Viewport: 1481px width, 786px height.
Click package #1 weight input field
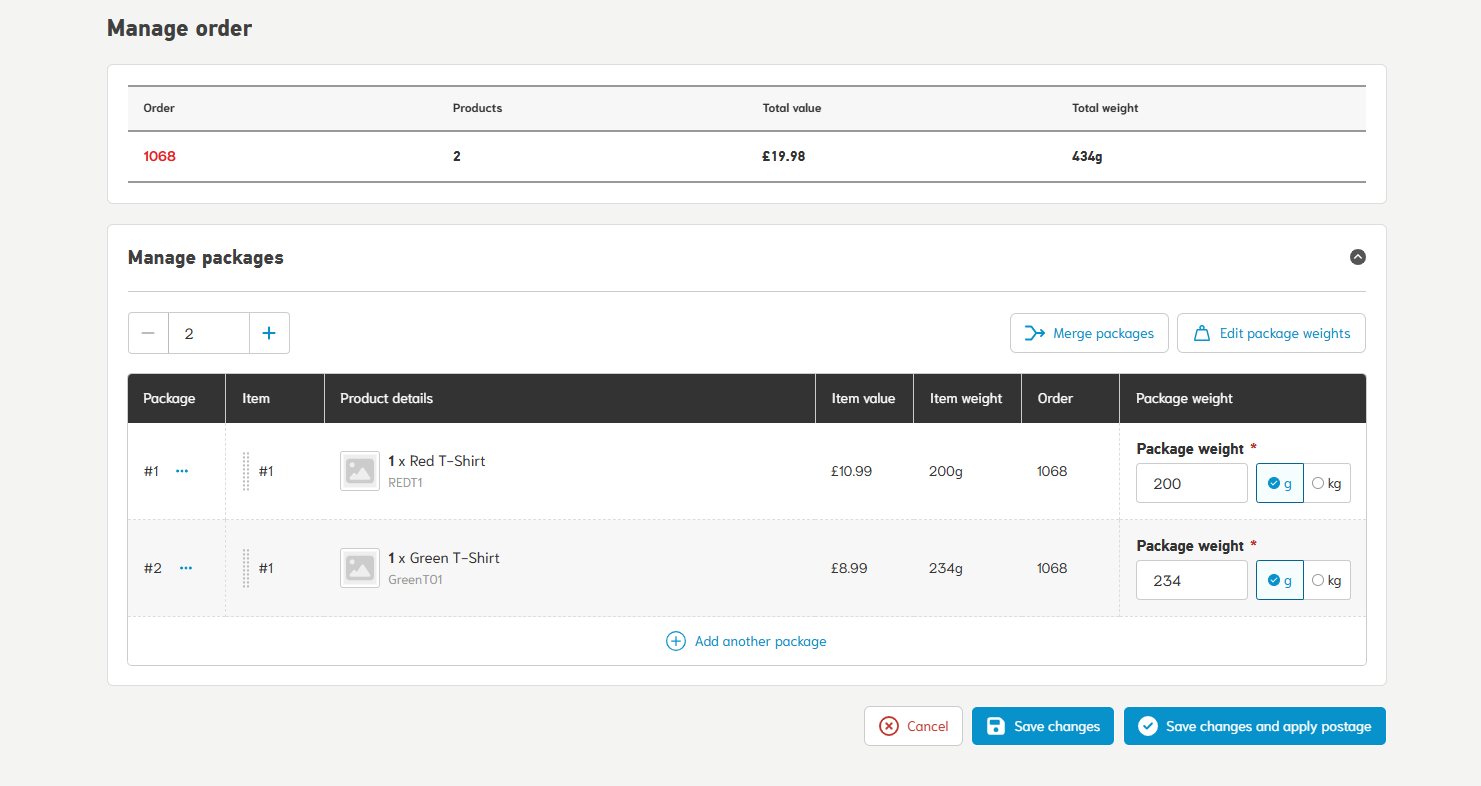pos(1191,483)
